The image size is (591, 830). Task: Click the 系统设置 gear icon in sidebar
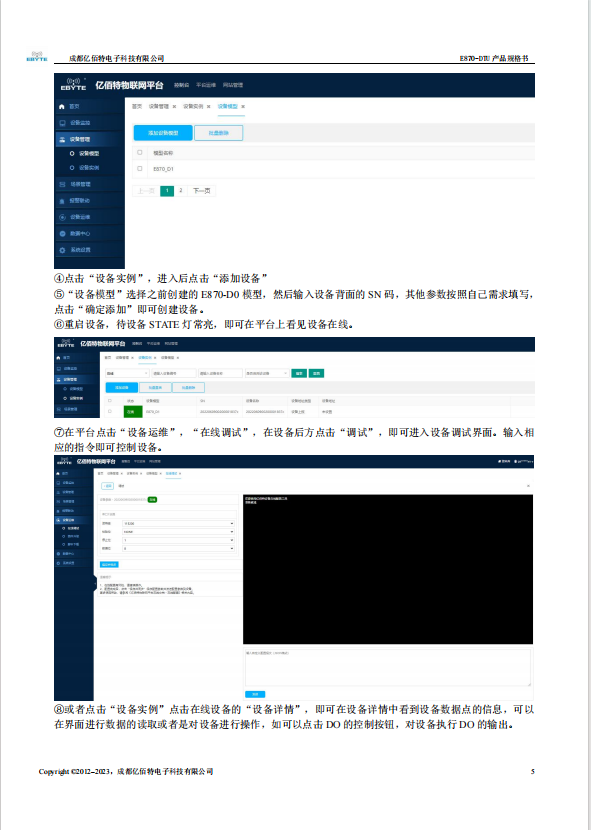(x=62, y=250)
